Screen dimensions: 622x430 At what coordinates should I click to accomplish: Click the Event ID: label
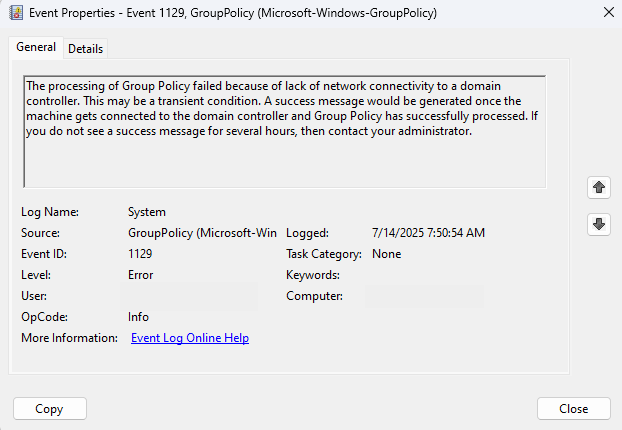tap(44, 254)
